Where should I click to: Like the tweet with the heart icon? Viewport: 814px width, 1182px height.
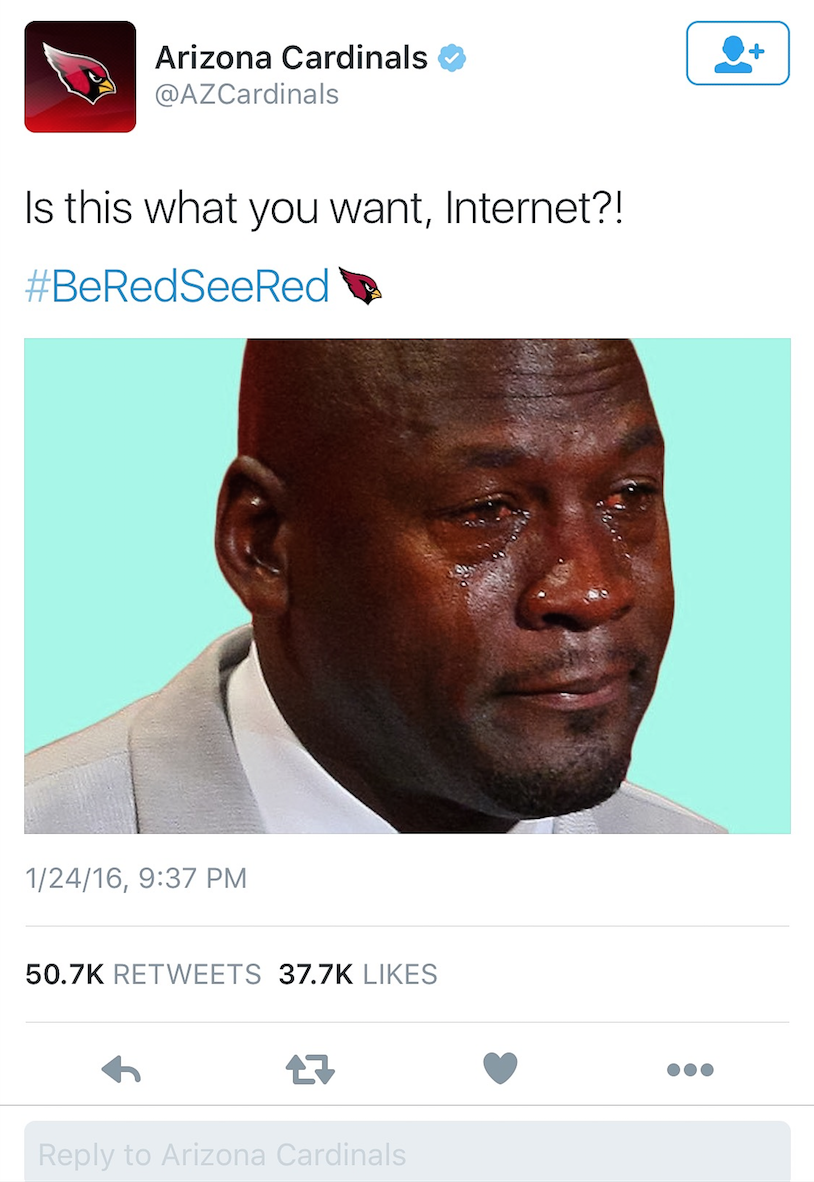pyautogui.click(x=500, y=1068)
